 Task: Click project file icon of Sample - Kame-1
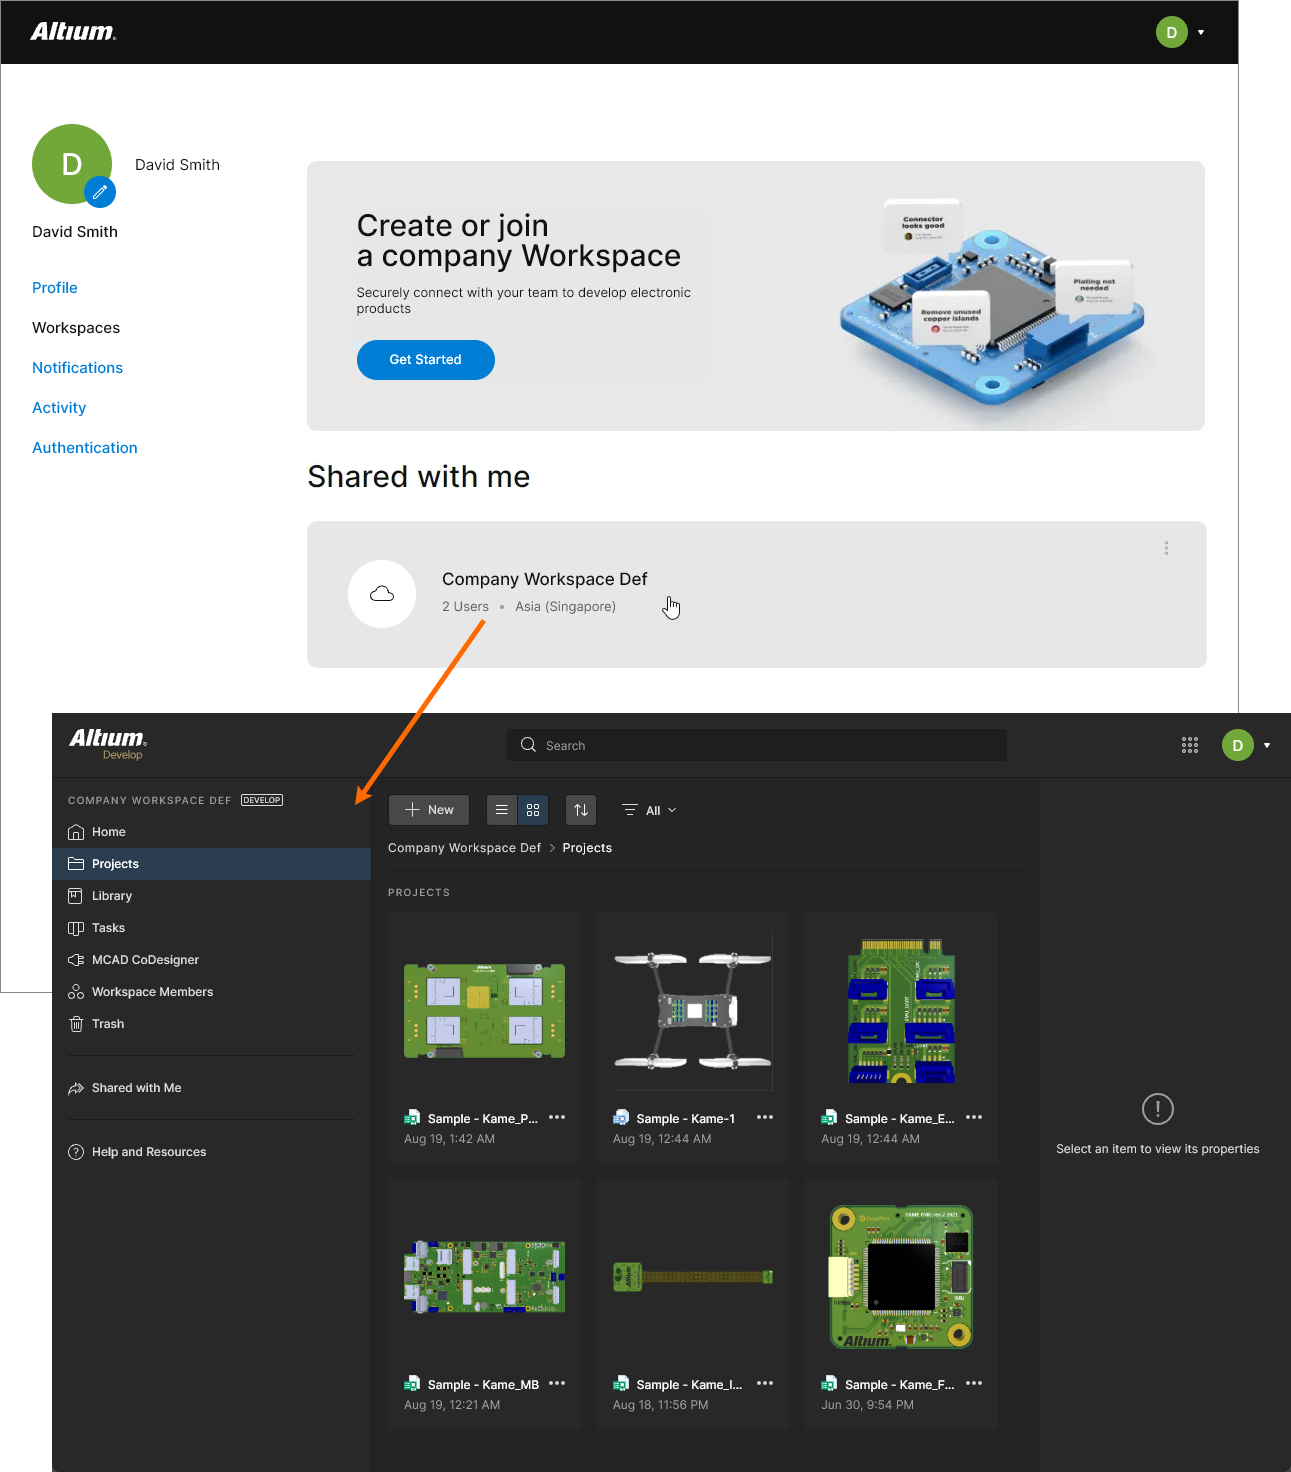621,1118
